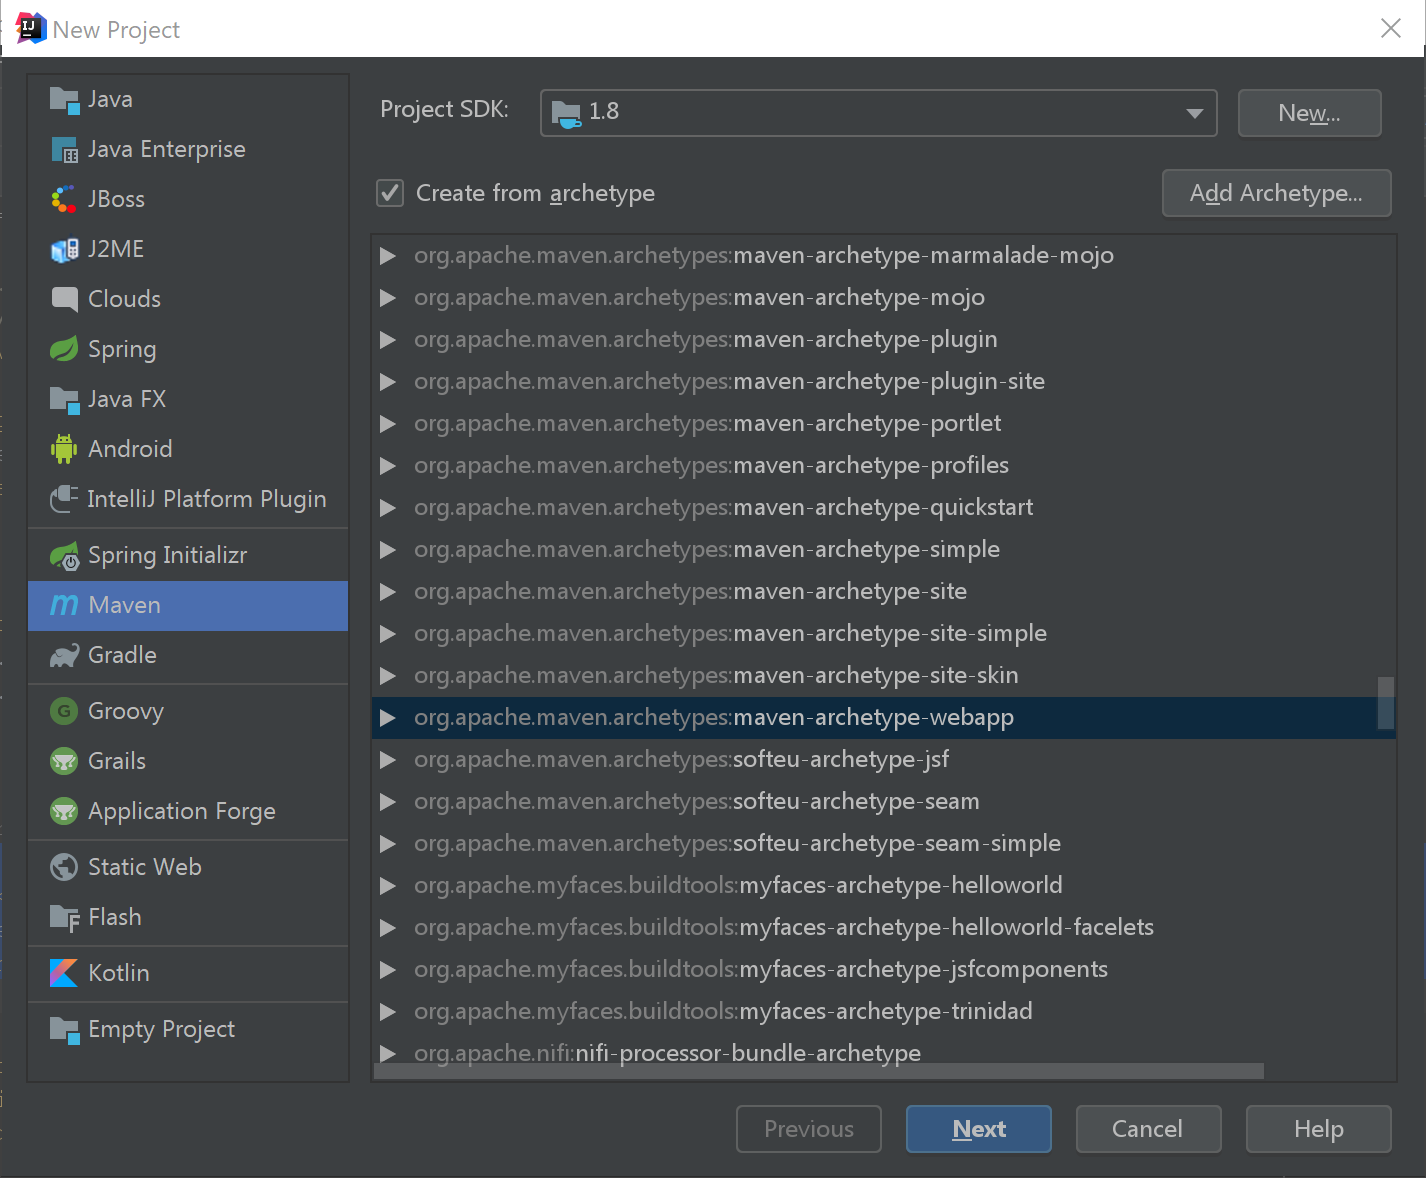Click the vertical scrollbar thumb in archetype list

[1386, 703]
